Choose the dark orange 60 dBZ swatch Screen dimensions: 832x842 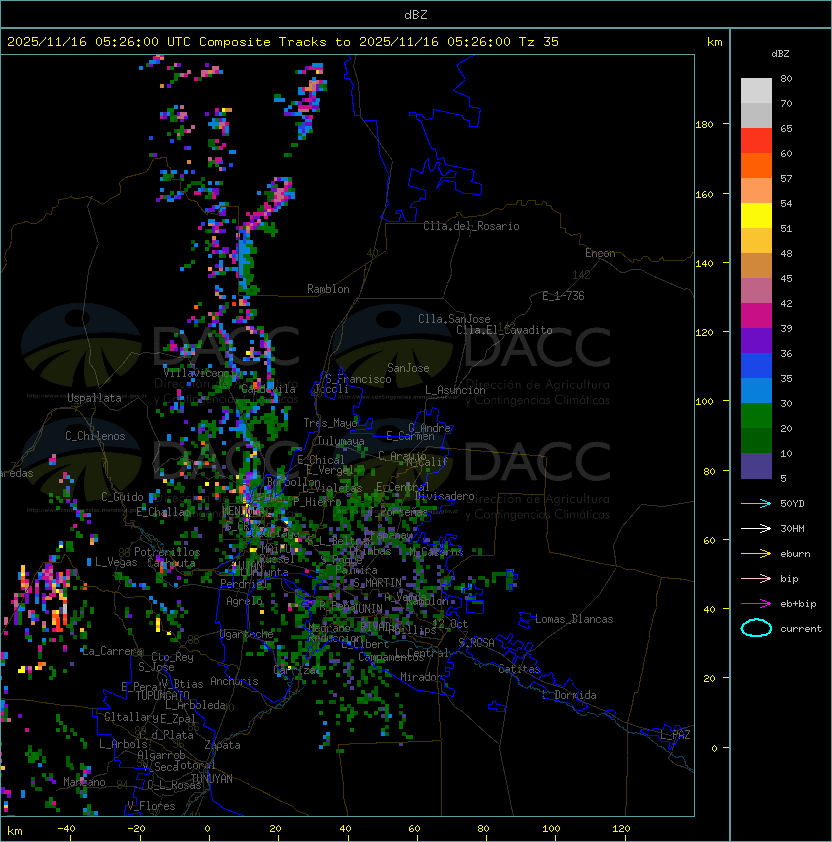pos(756,165)
